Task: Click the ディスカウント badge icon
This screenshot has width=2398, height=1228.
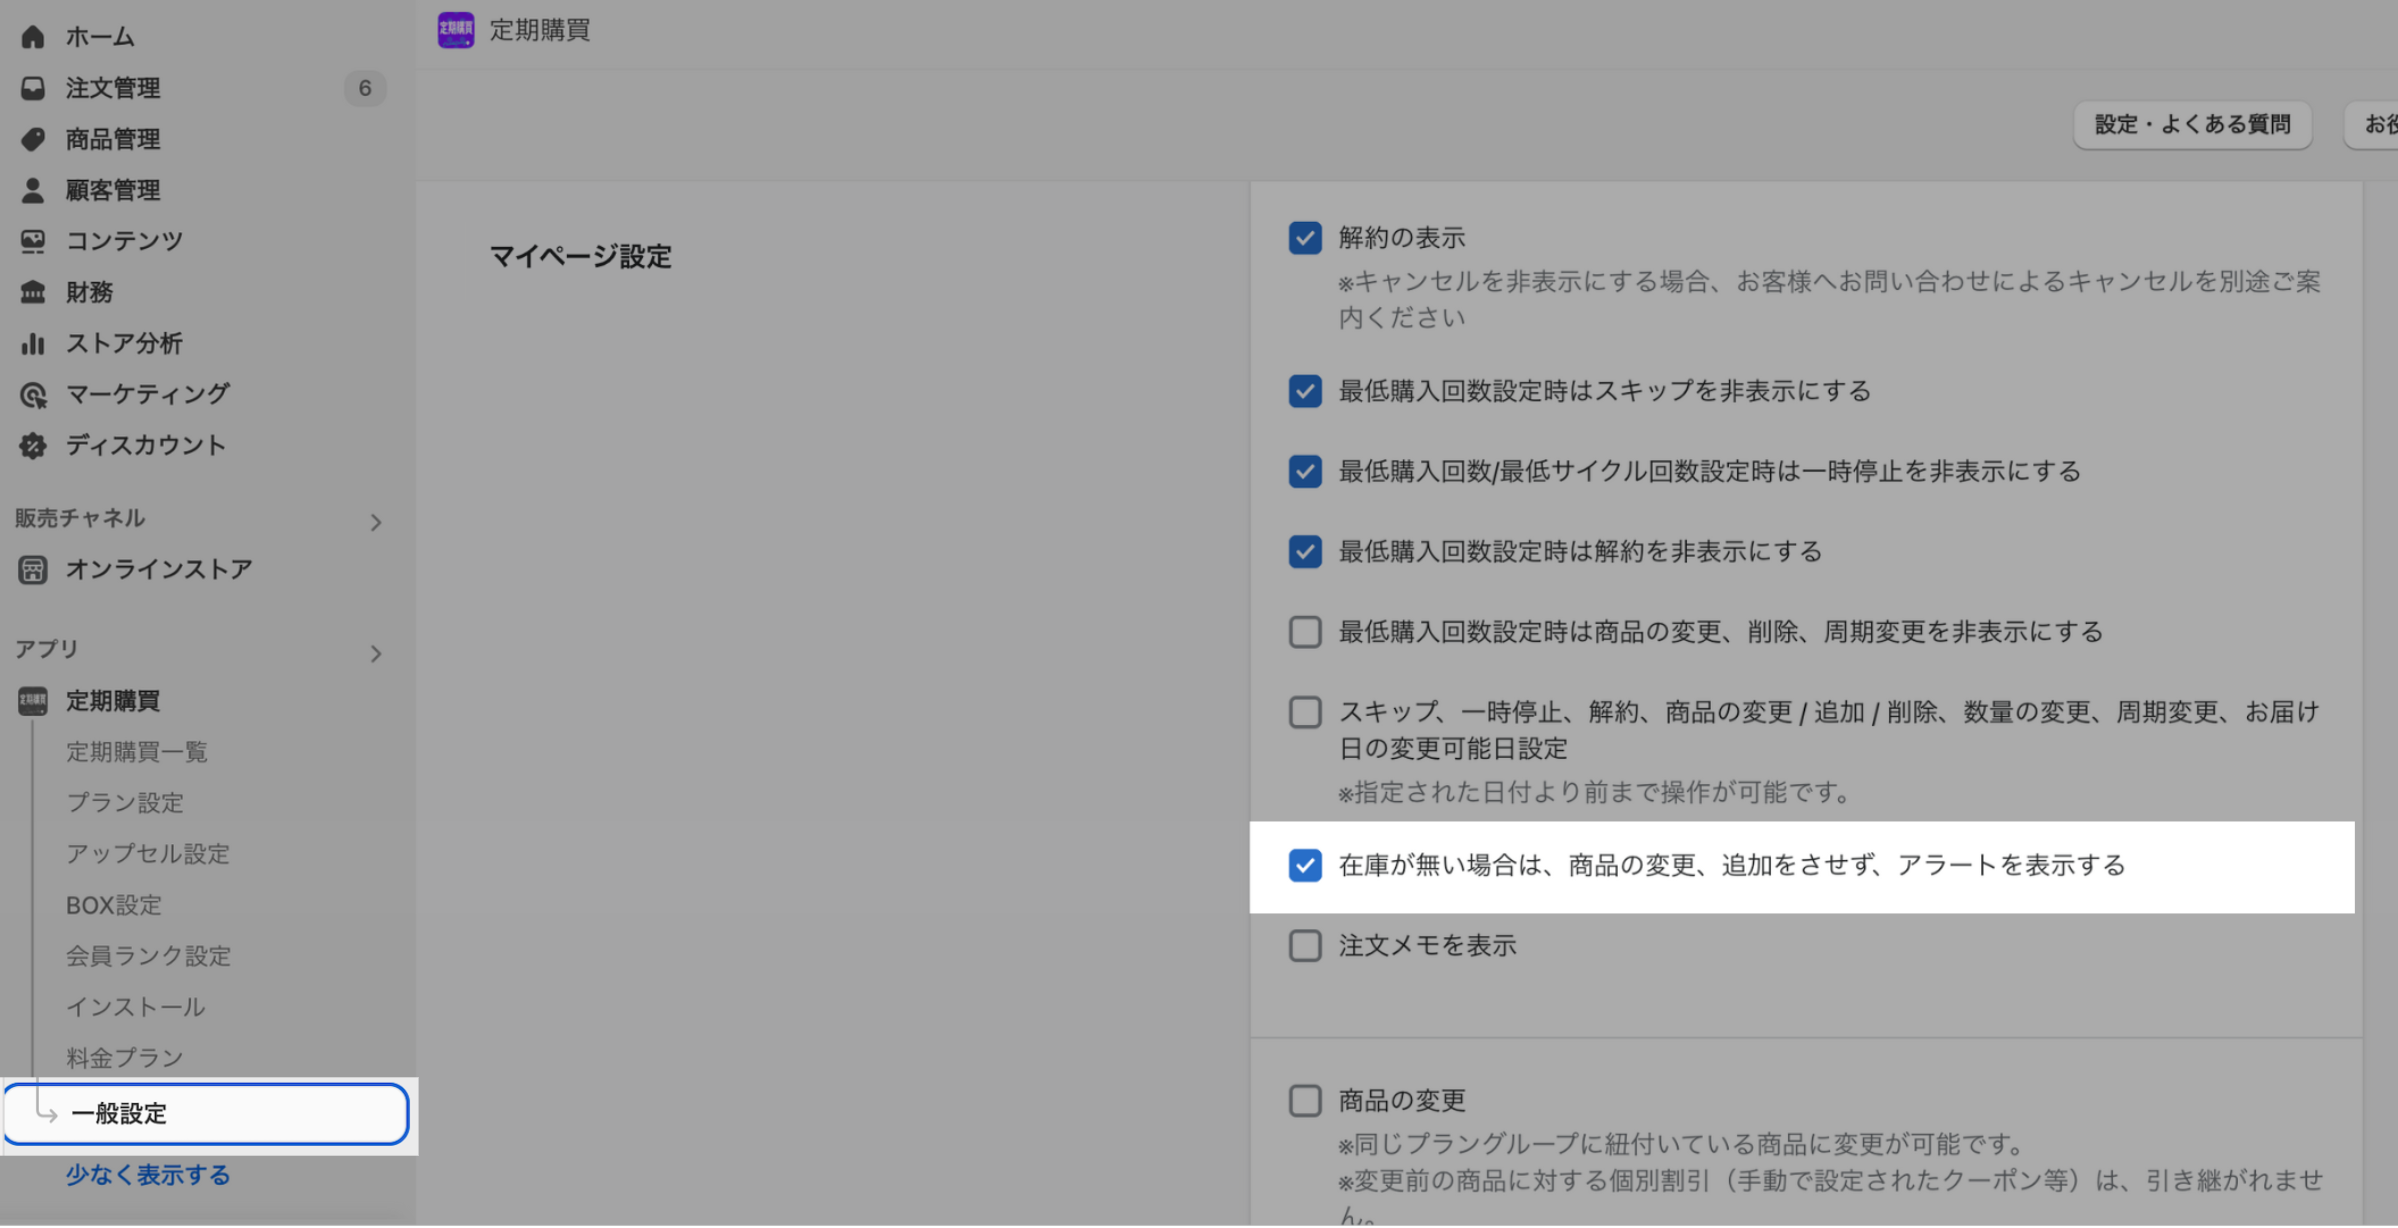Action: click(x=33, y=446)
